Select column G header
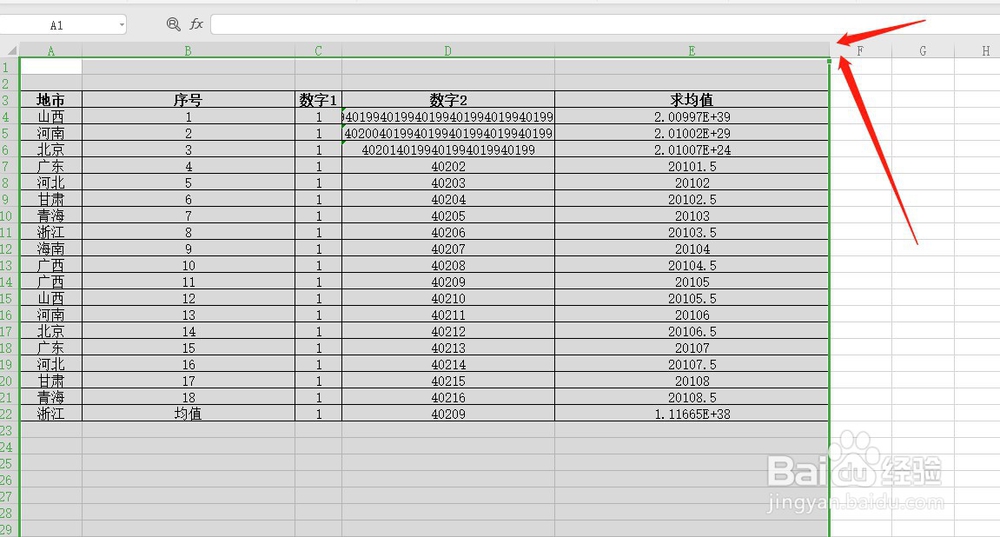The width and height of the screenshot is (1000, 537). (923, 50)
